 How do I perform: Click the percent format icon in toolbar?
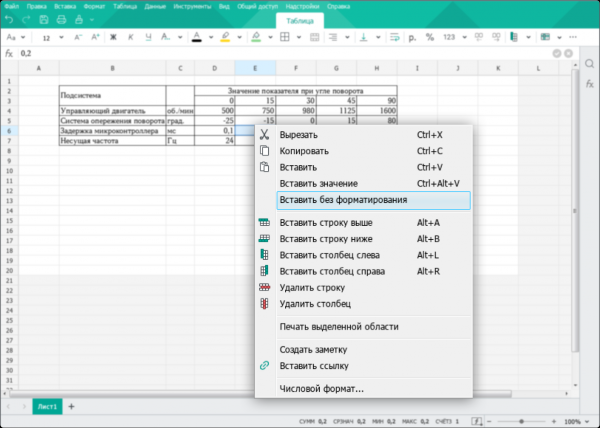tap(430, 37)
